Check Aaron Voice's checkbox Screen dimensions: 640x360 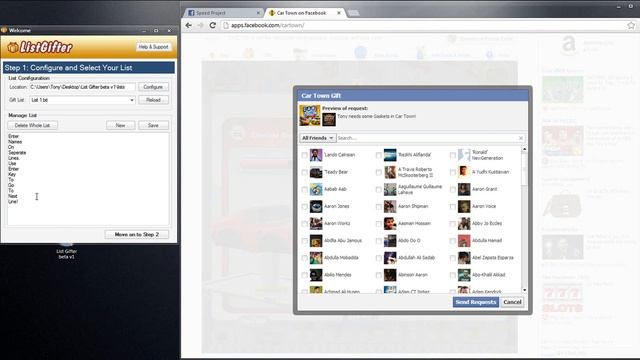point(452,207)
